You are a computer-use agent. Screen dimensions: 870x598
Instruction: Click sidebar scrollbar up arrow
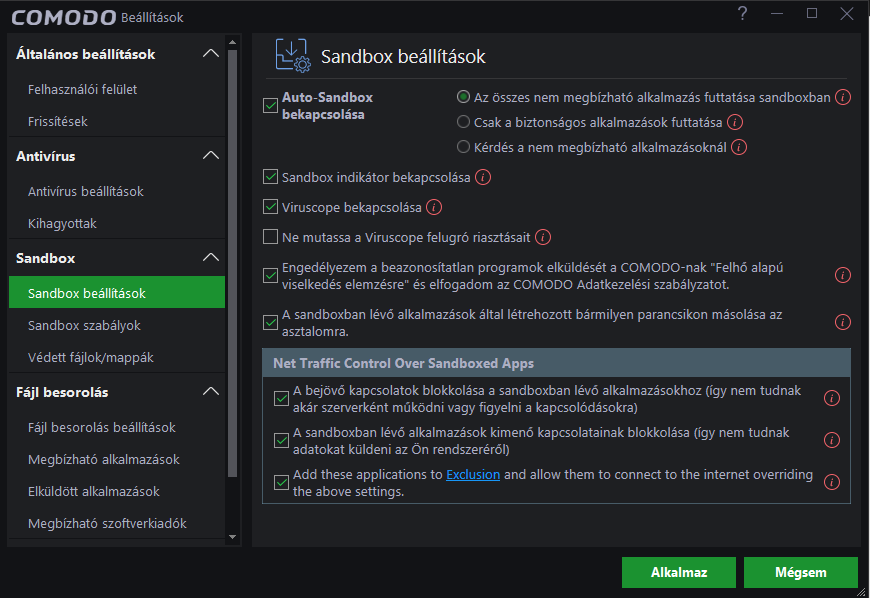[232, 42]
